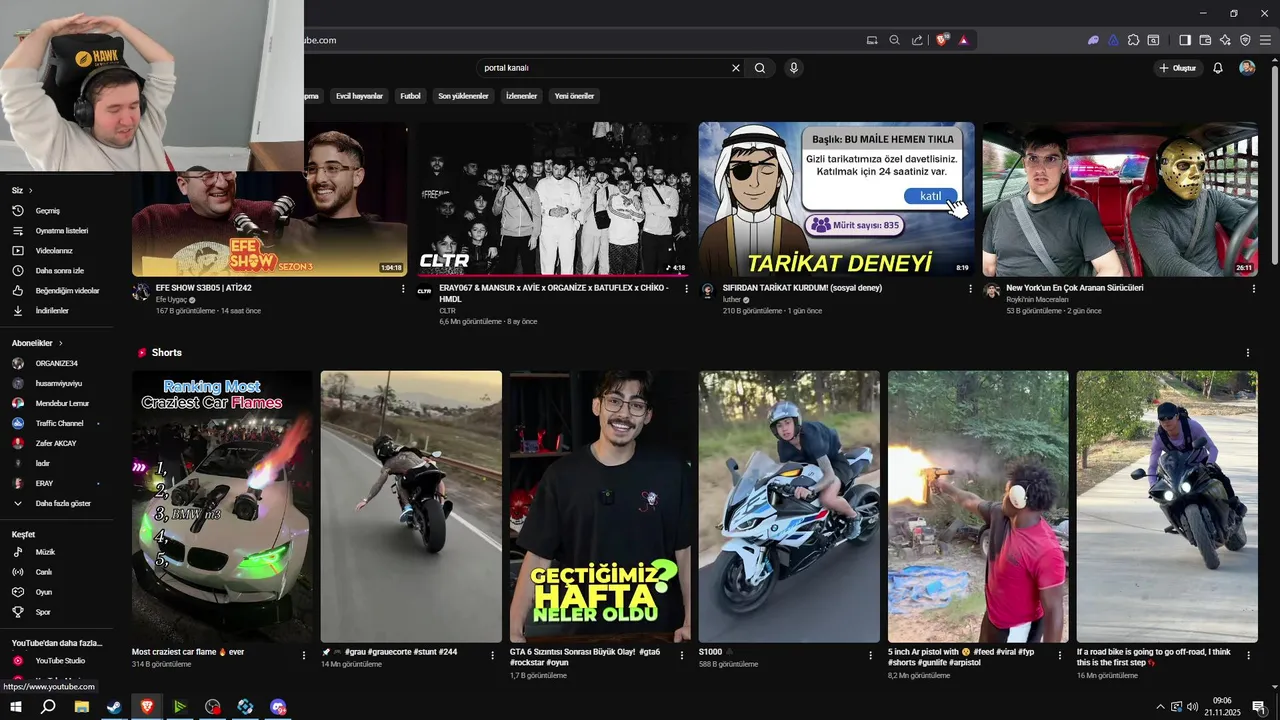Open options for ERAY067 & MANSUR video
The height and width of the screenshot is (720, 1280).
686,289
